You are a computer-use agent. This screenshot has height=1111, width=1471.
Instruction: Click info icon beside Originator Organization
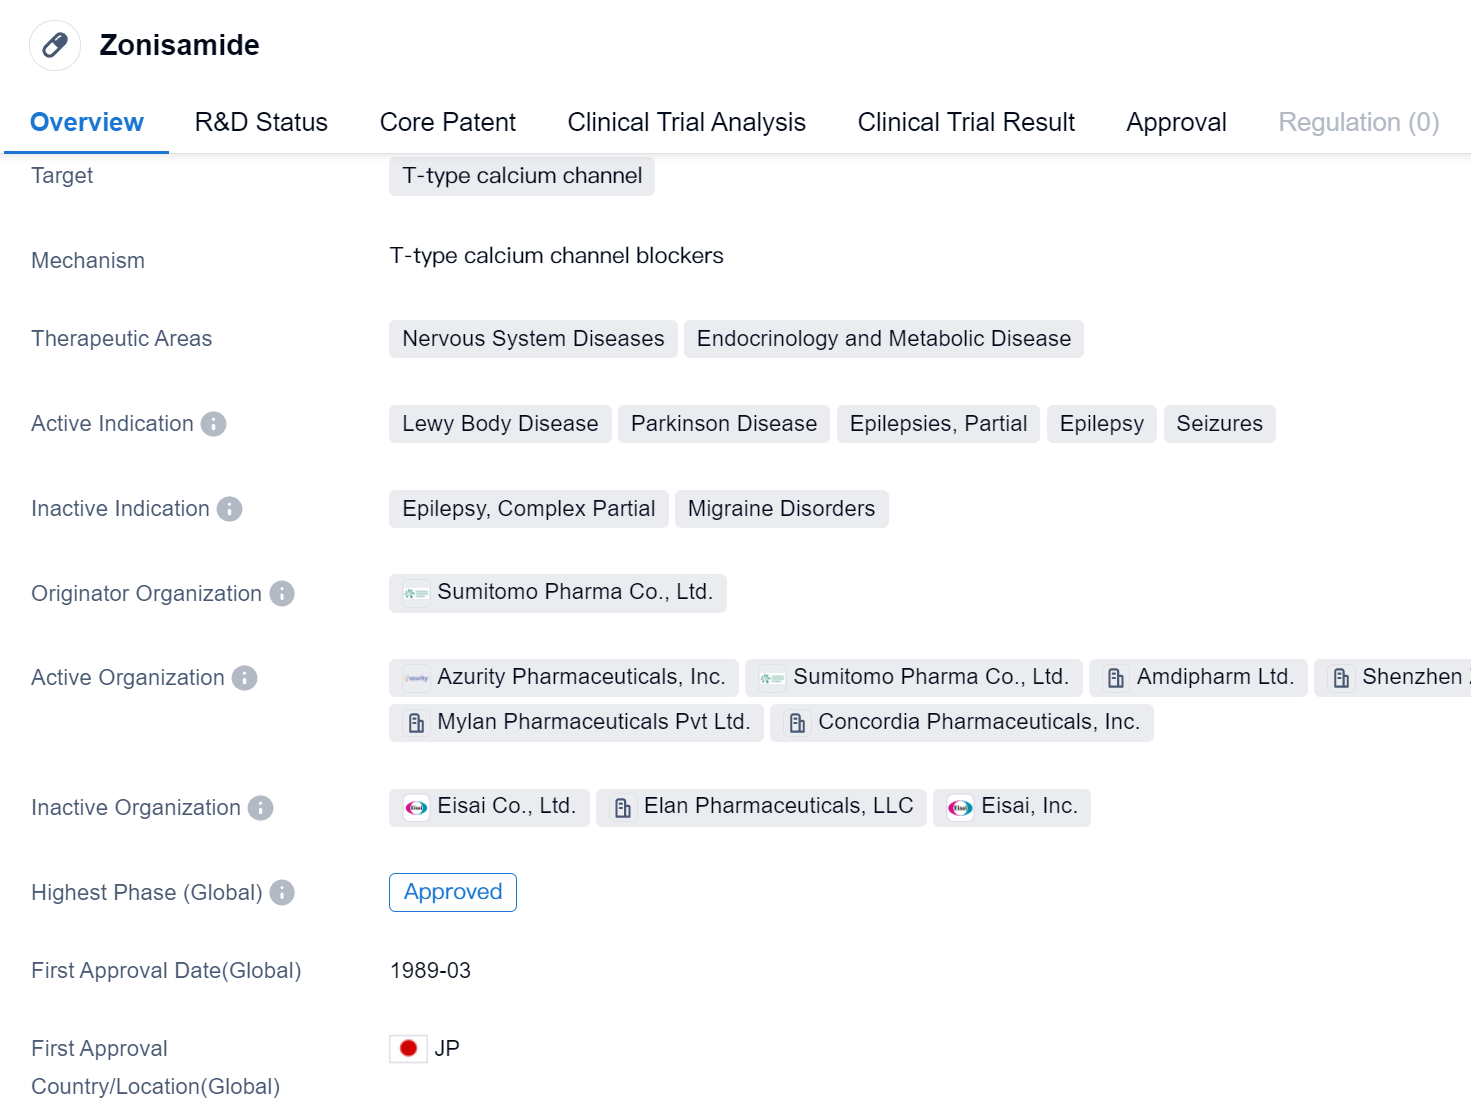pos(282,594)
